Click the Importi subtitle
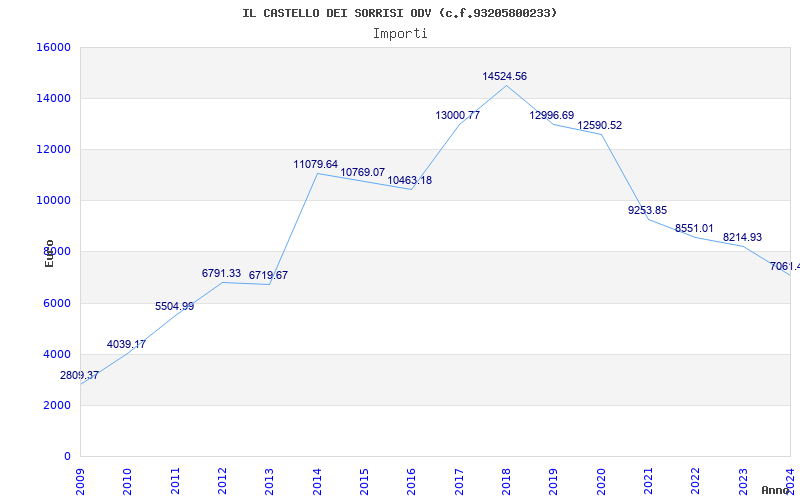Viewport: 800px width, 500px height. pyautogui.click(x=400, y=34)
